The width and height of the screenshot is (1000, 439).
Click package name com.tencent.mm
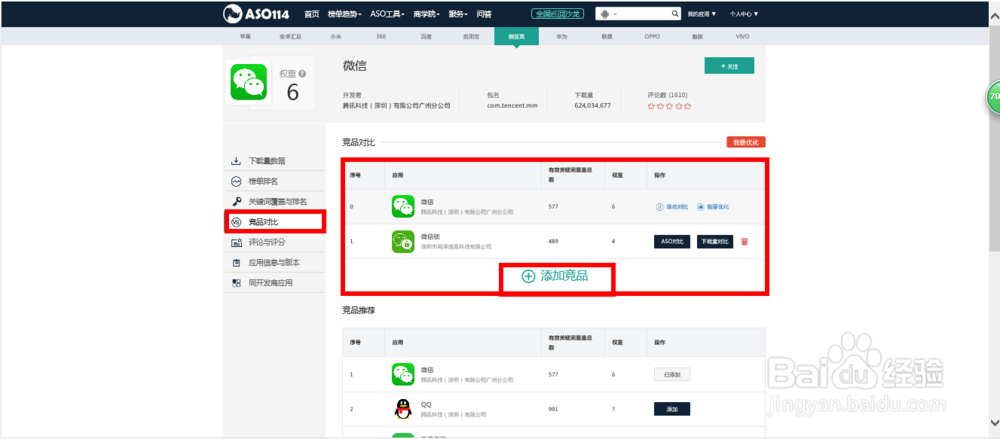click(x=512, y=105)
